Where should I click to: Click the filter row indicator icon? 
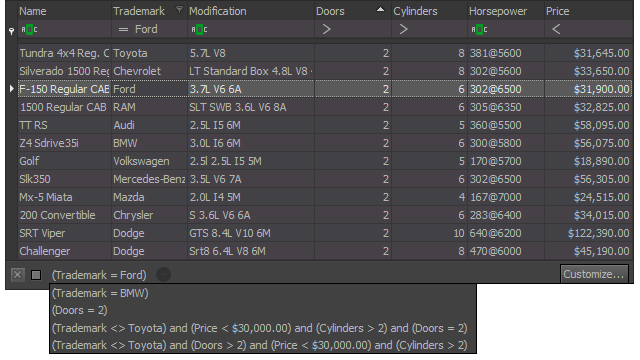(11, 31)
